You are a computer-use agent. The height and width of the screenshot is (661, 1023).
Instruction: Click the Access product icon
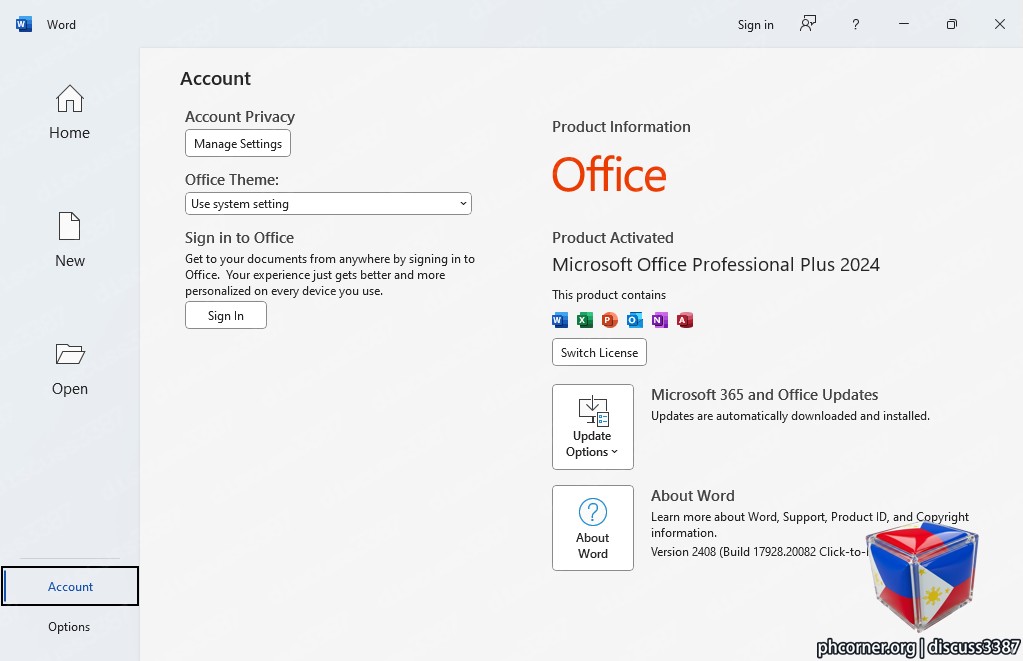tap(684, 320)
